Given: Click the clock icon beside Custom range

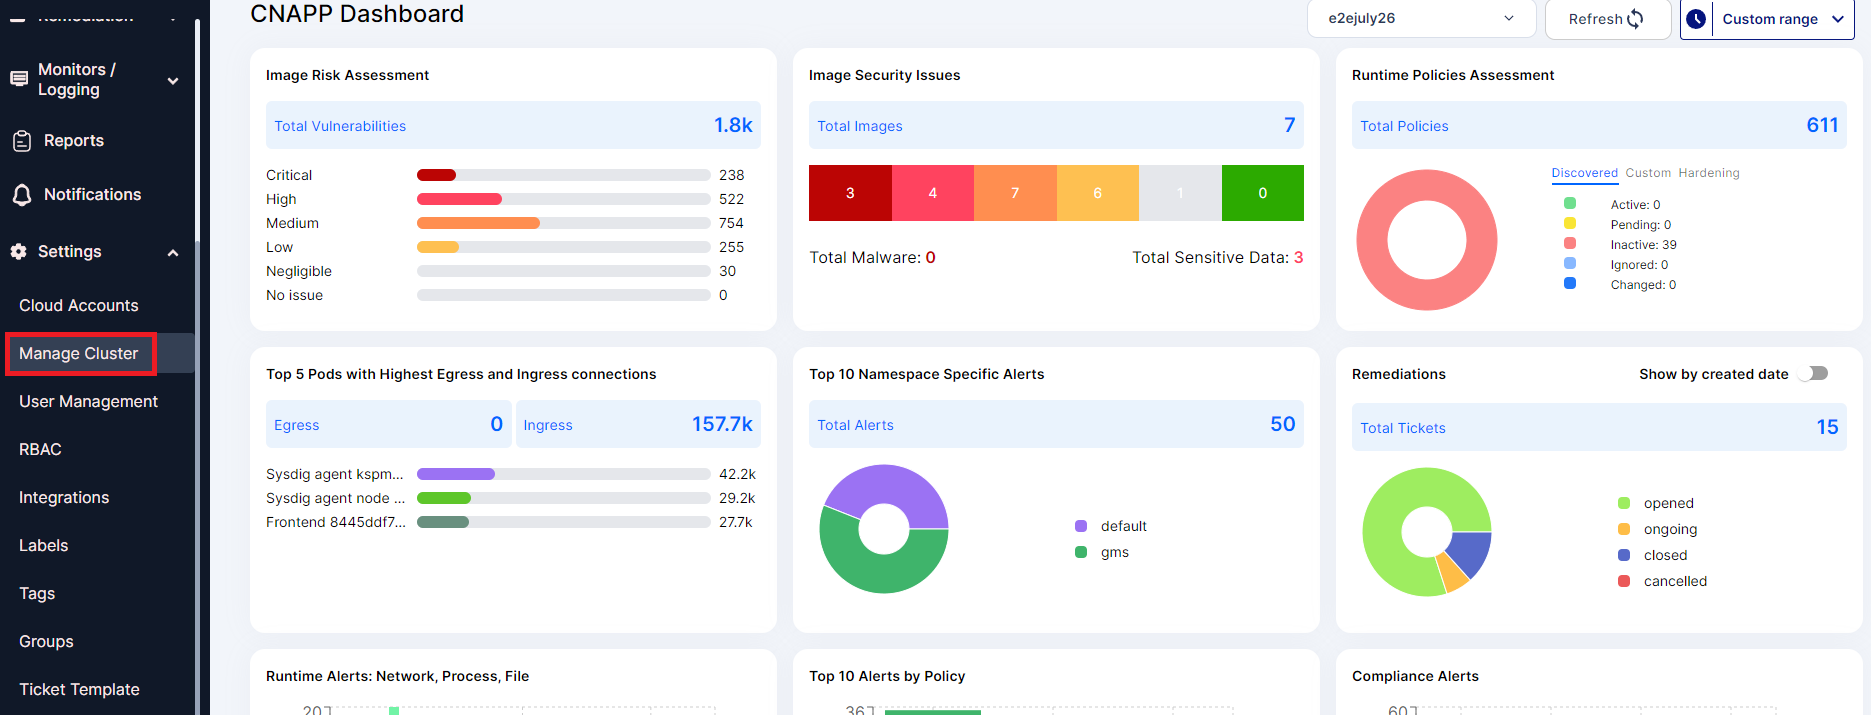Looking at the screenshot, I should 1696,19.
